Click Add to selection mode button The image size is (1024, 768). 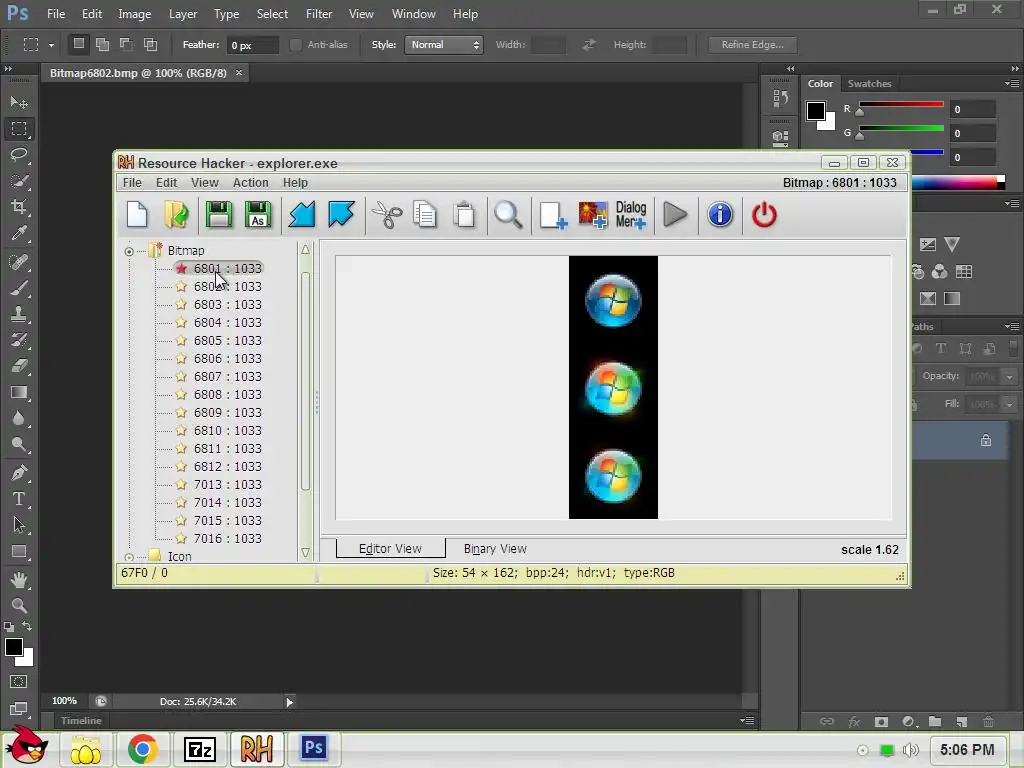(103, 44)
